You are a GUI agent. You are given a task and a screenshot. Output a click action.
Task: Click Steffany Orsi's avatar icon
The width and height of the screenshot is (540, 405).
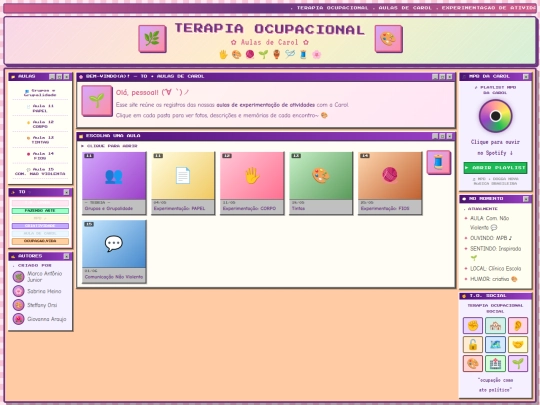click(x=19, y=305)
